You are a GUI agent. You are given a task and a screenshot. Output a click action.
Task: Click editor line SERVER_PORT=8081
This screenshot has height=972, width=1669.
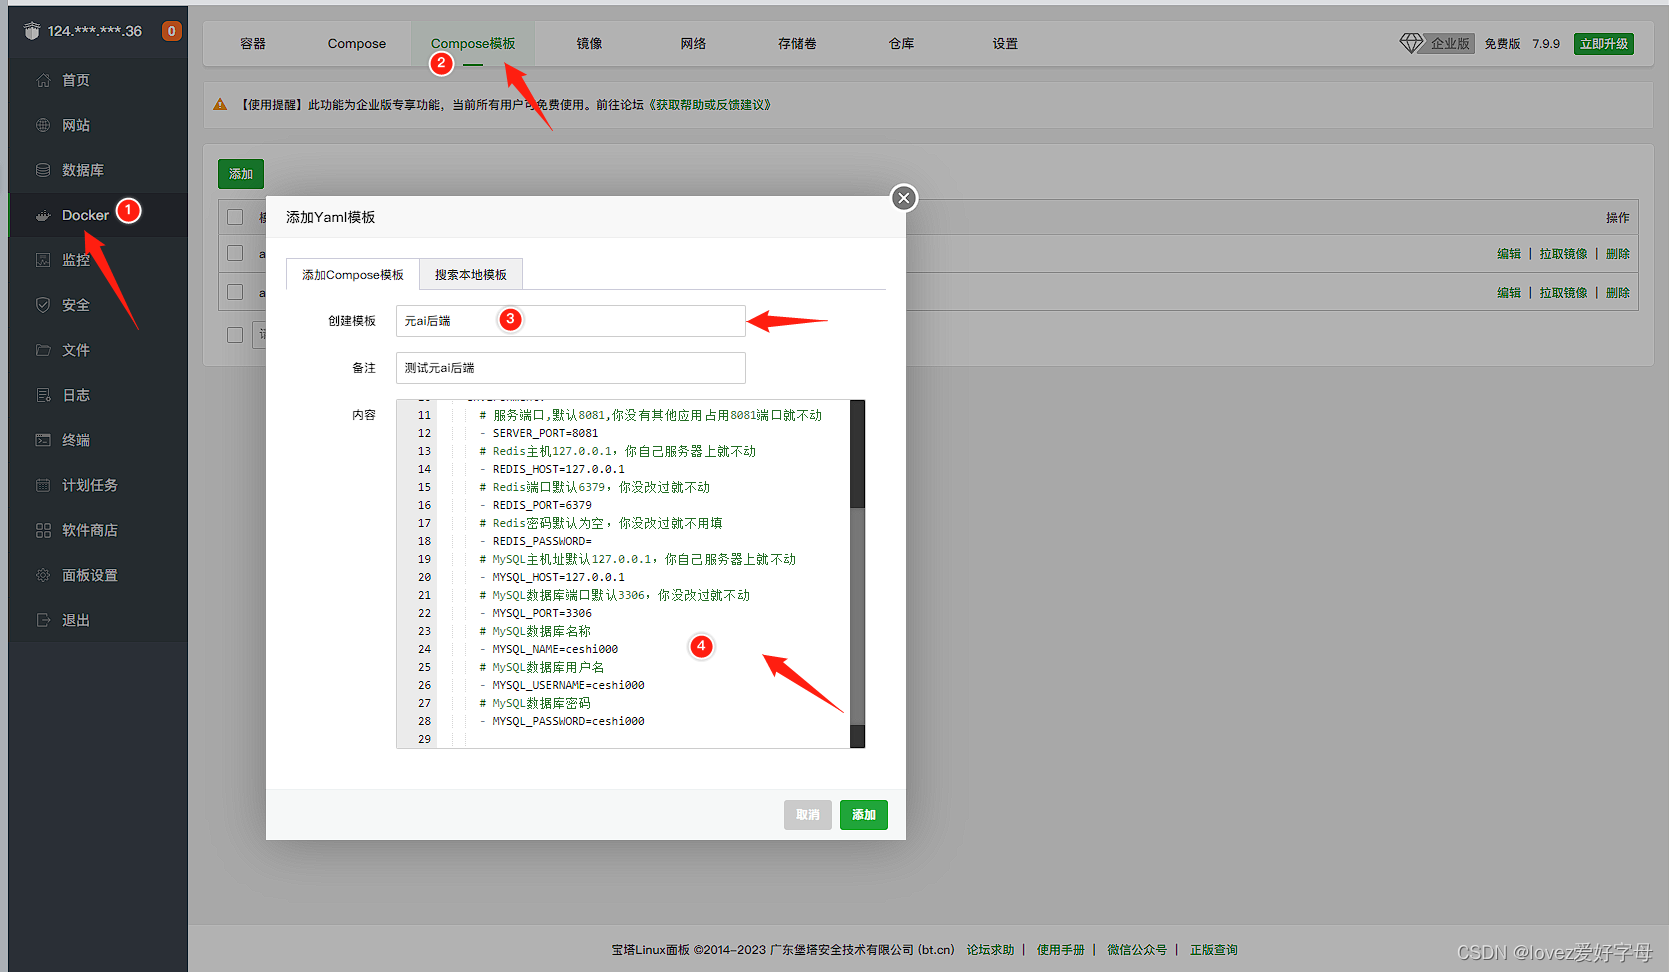coord(545,433)
